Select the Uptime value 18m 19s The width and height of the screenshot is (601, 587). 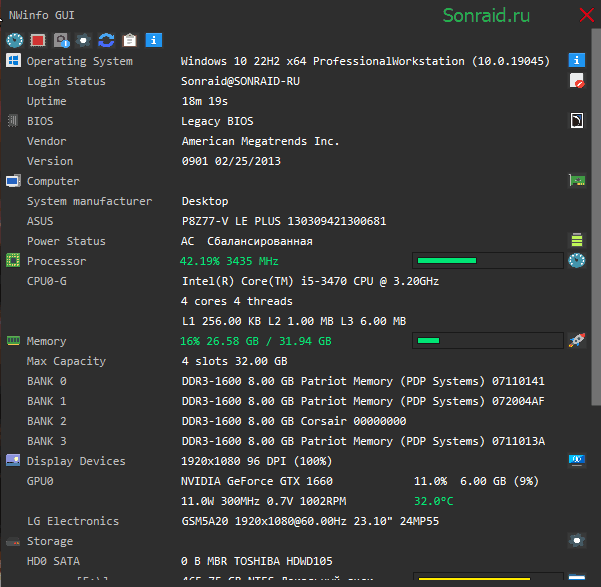click(204, 101)
